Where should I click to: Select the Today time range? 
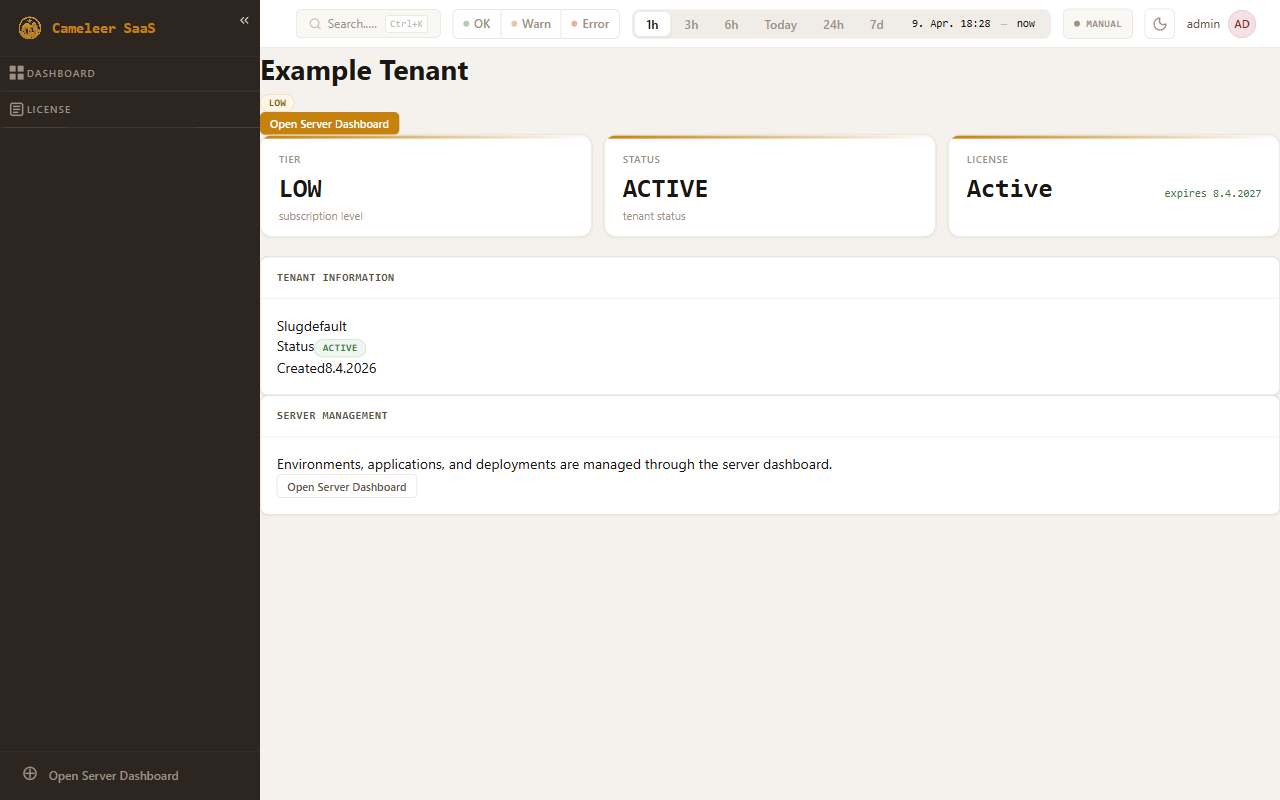coord(780,25)
